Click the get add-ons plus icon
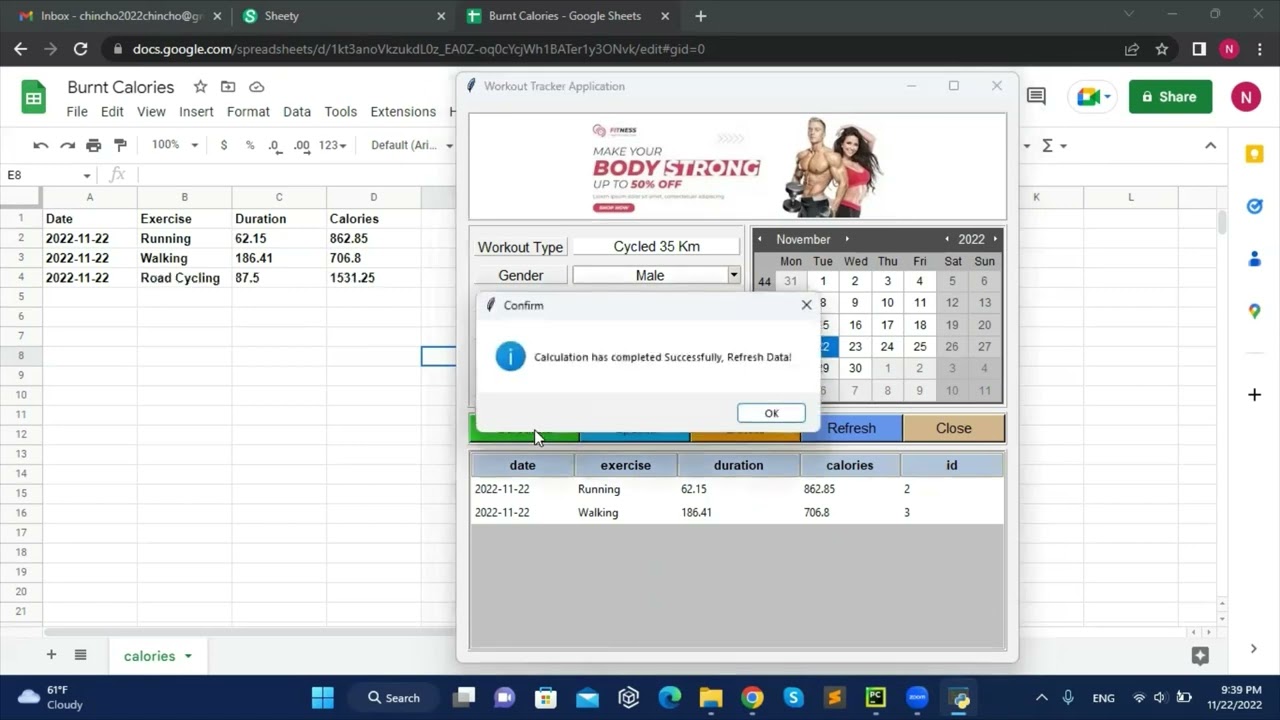Screen dimensions: 1280x720 1254,395
